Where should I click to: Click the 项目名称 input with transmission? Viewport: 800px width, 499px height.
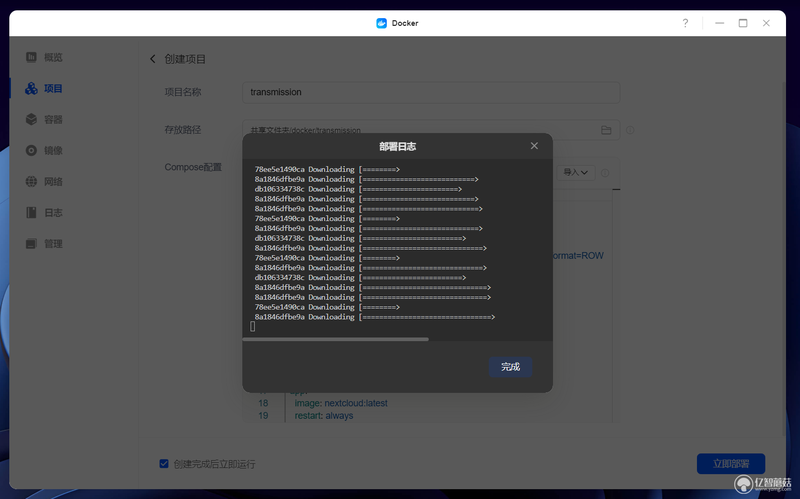click(x=431, y=92)
